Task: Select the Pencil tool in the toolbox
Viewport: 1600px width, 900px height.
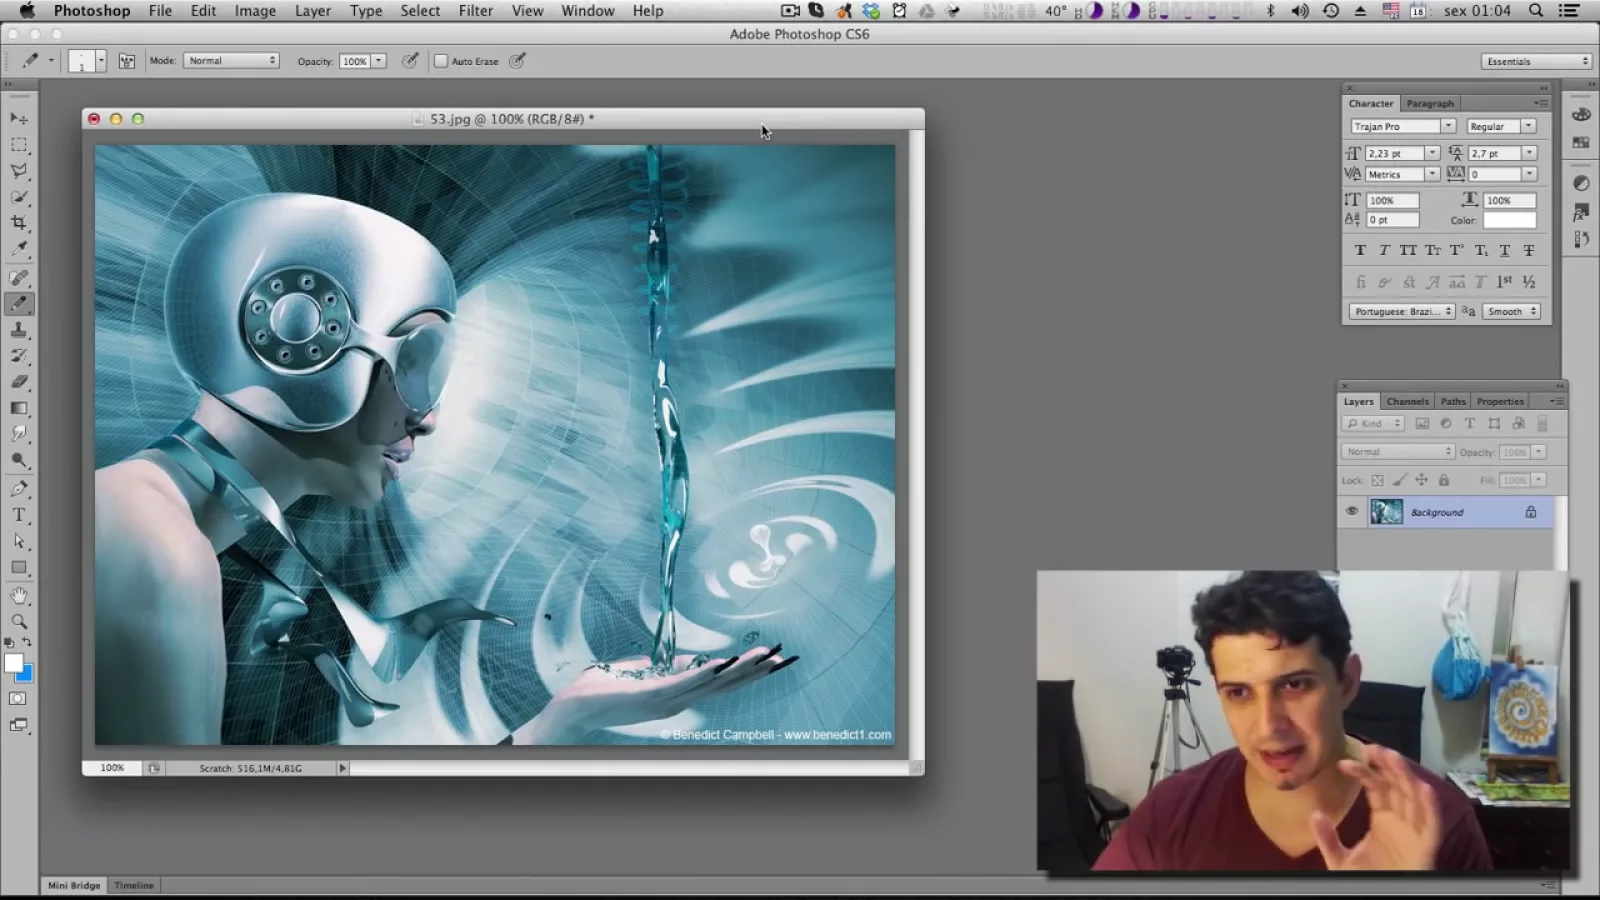Action: click(19, 304)
